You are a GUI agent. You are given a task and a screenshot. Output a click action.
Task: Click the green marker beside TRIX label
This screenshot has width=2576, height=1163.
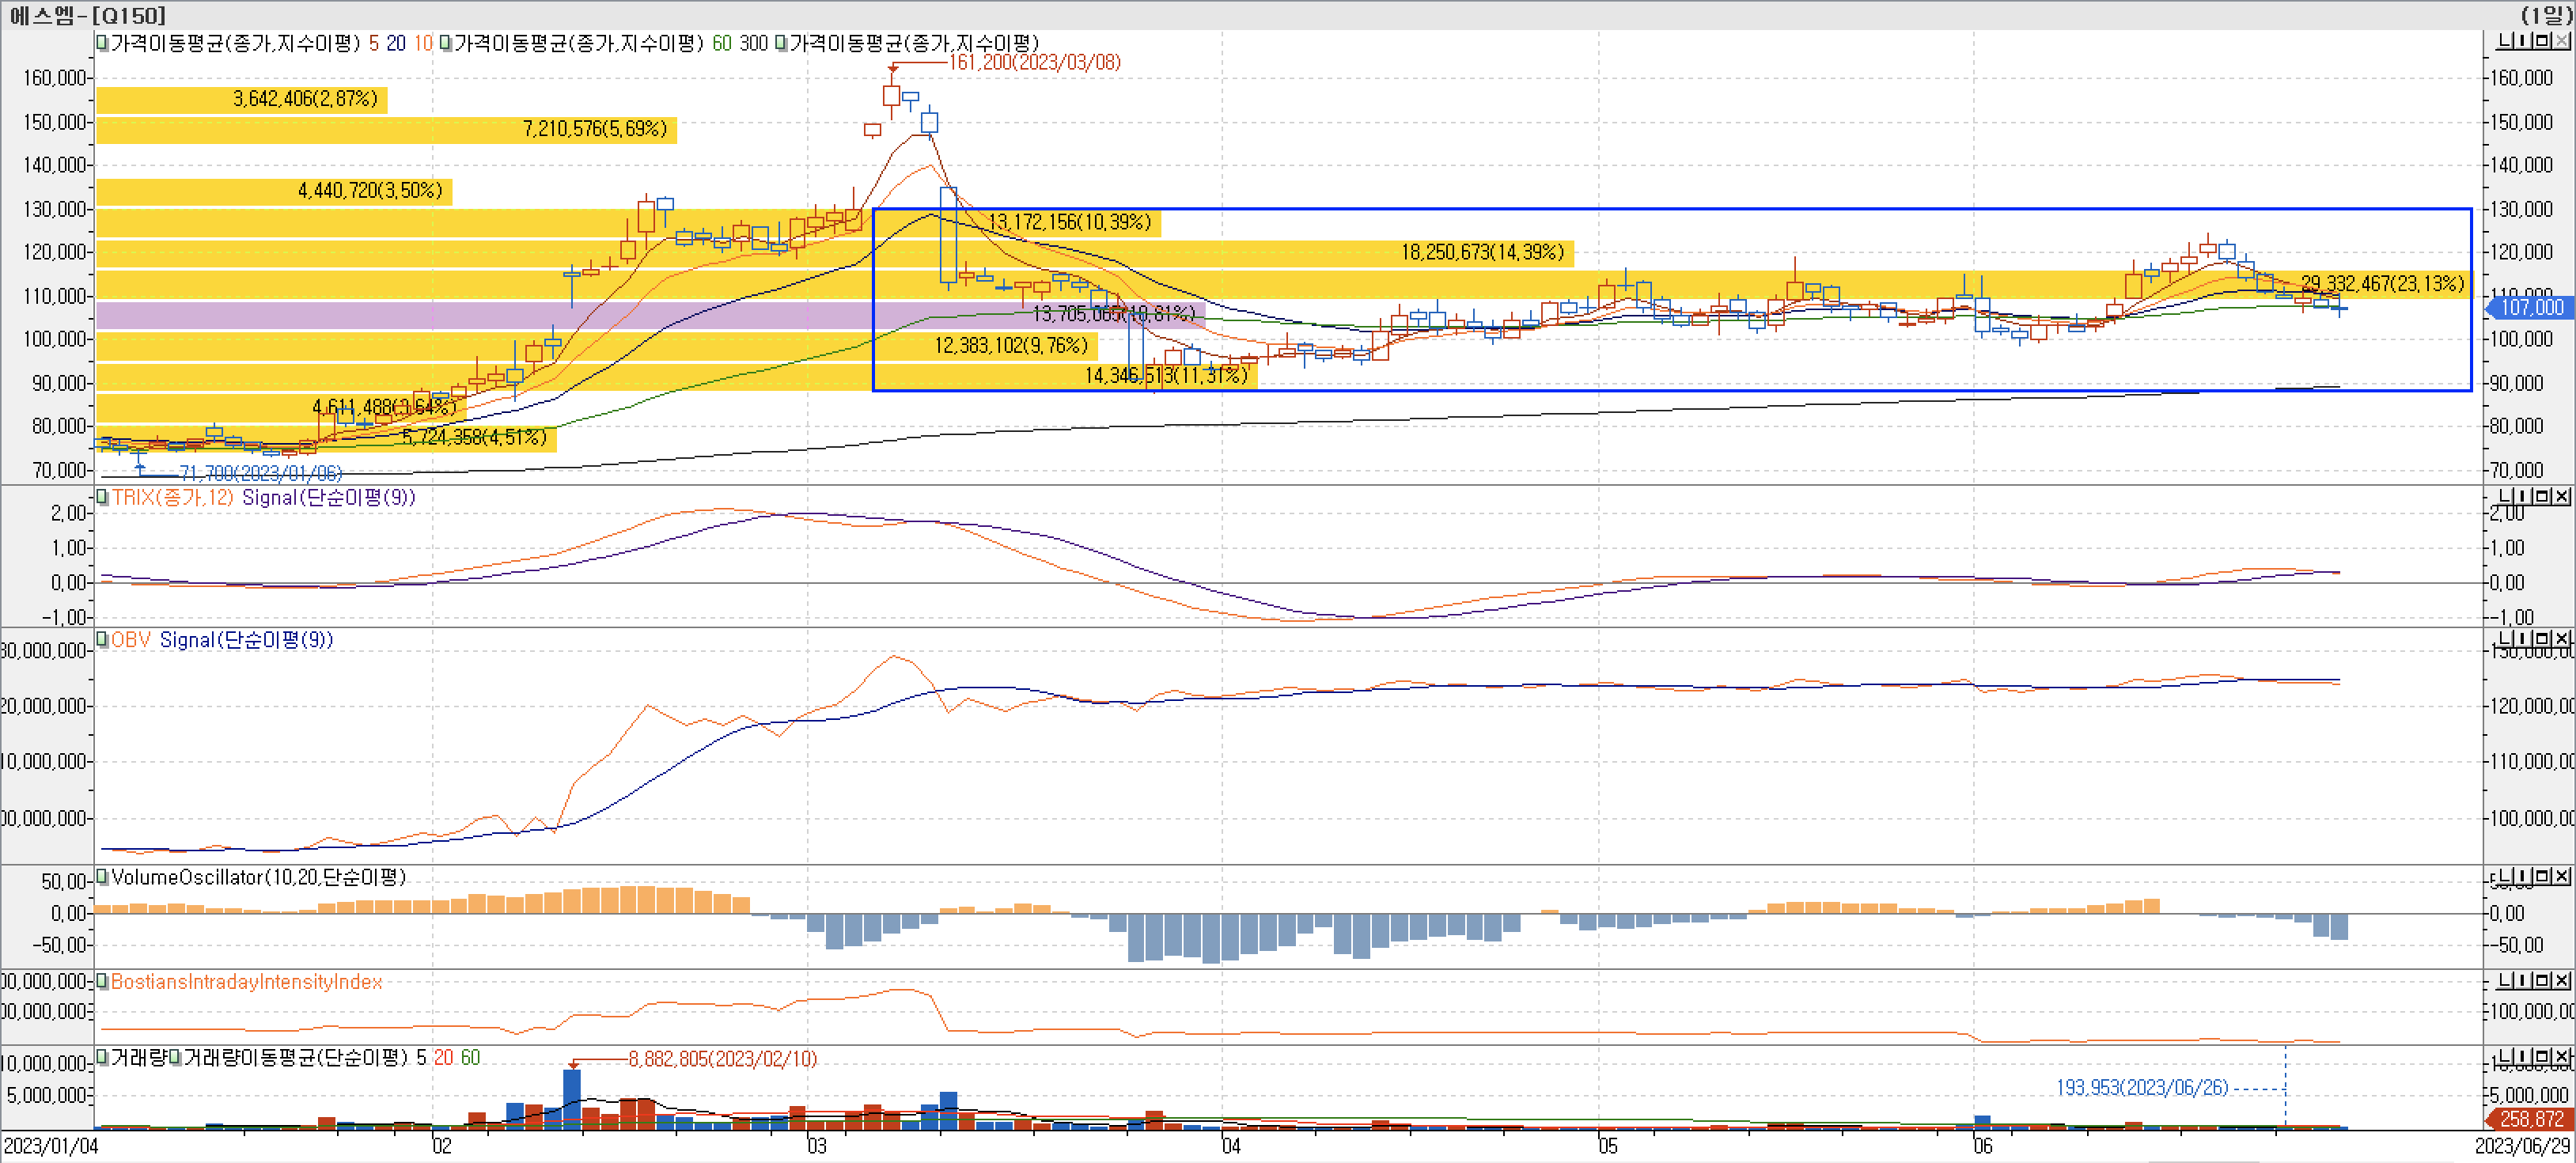[x=101, y=497]
